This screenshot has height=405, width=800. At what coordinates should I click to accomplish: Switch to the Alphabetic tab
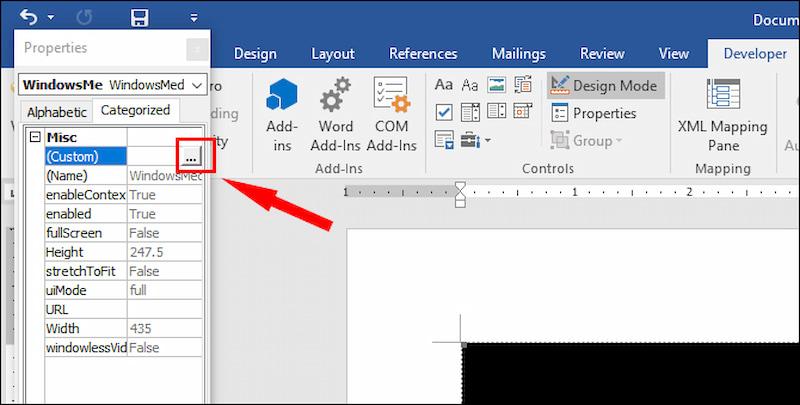(x=57, y=112)
